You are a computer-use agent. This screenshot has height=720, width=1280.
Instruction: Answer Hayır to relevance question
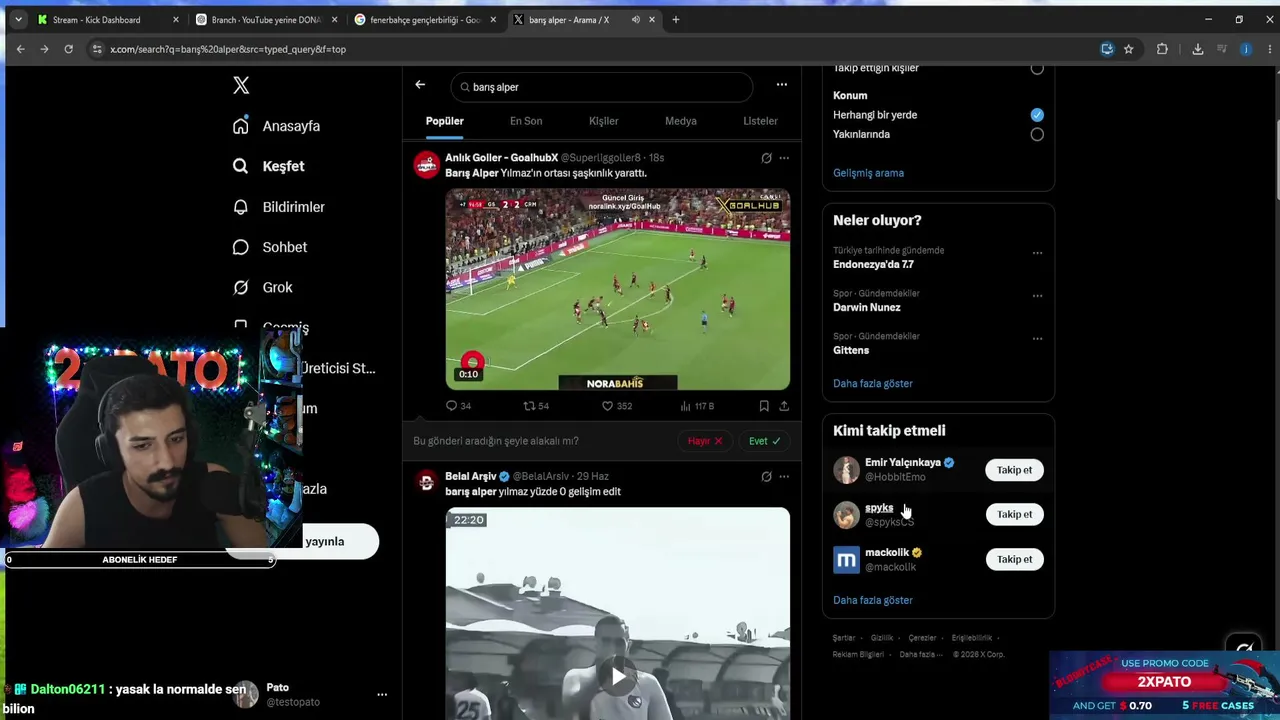705,441
